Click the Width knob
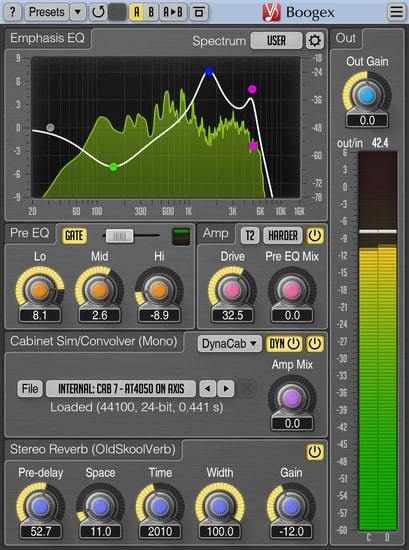This screenshot has width=409, height=550. (x=220, y=507)
